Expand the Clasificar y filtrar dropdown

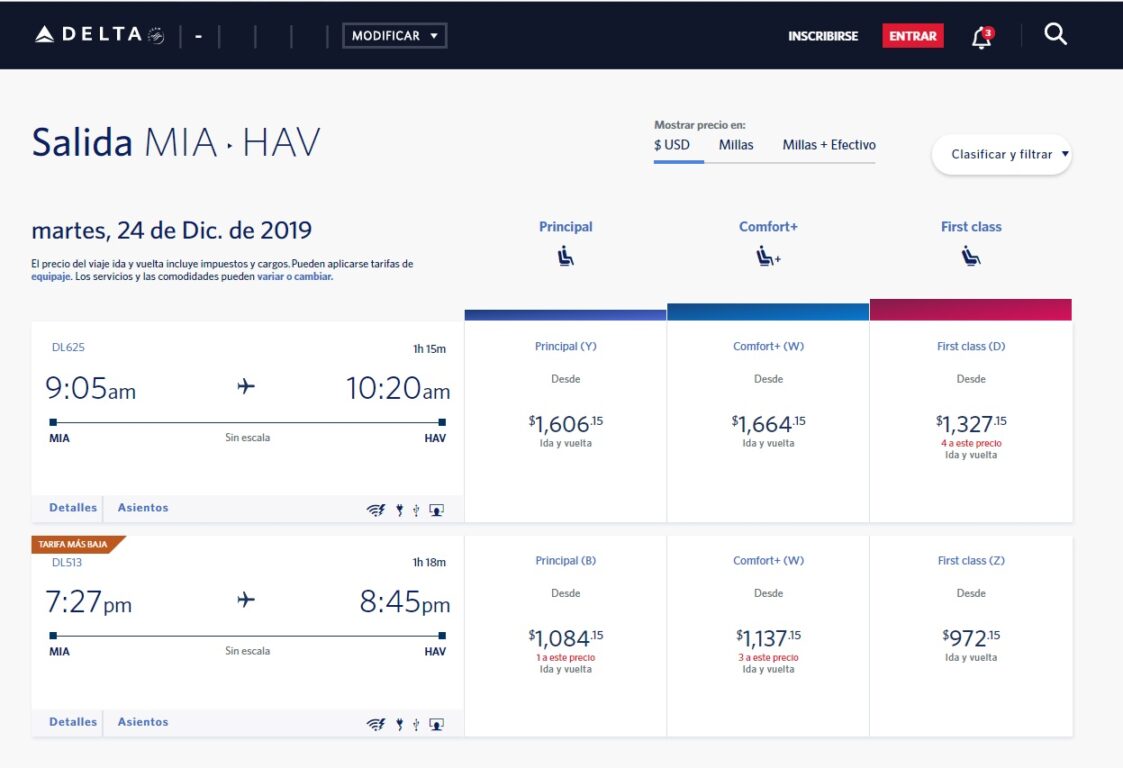tap(1001, 154)
